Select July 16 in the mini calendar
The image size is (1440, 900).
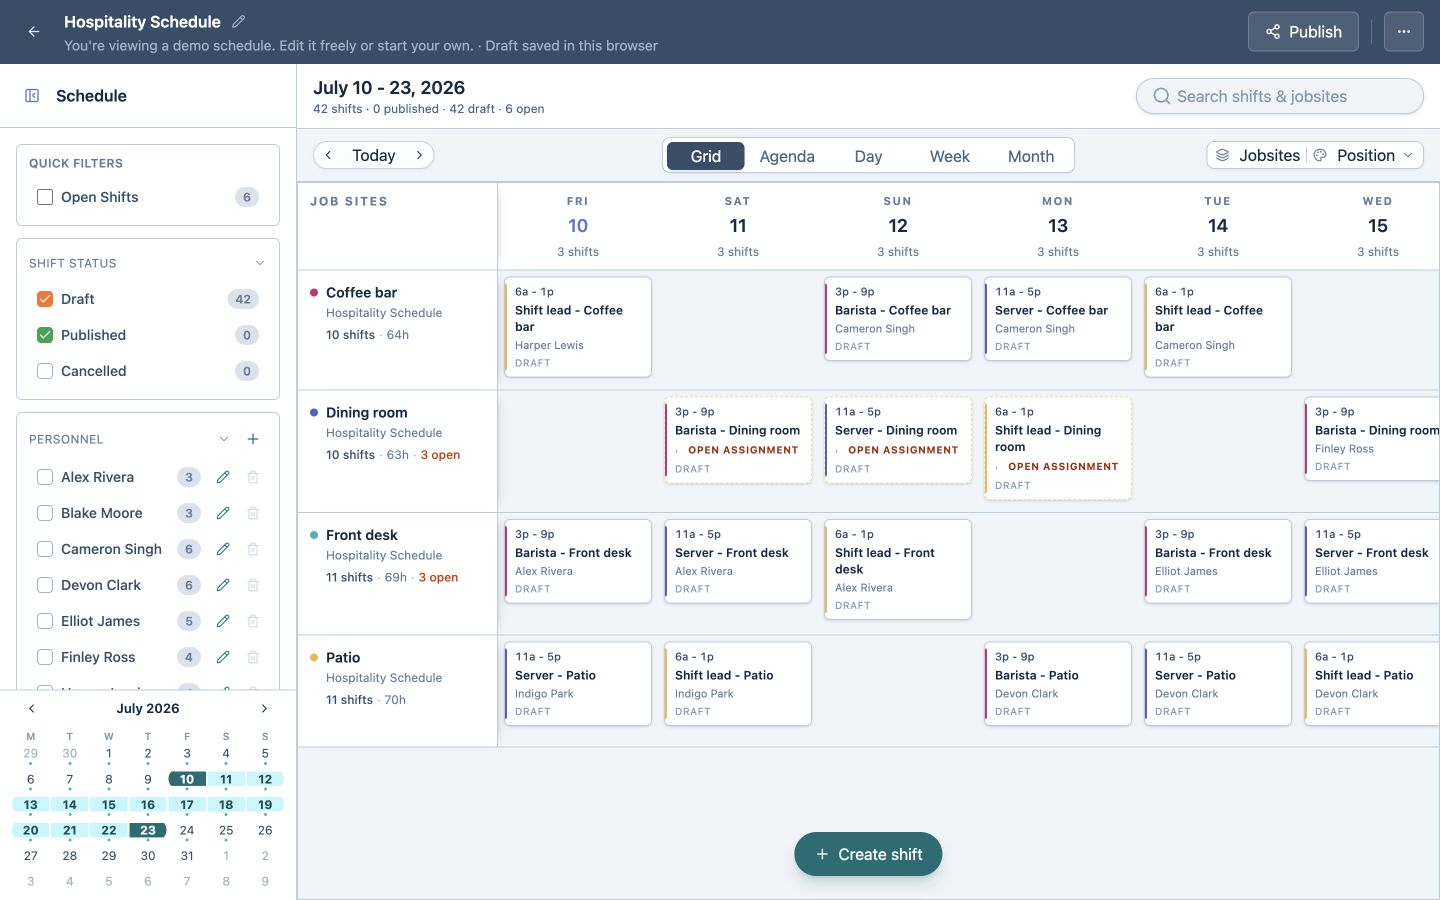point(148,805)
